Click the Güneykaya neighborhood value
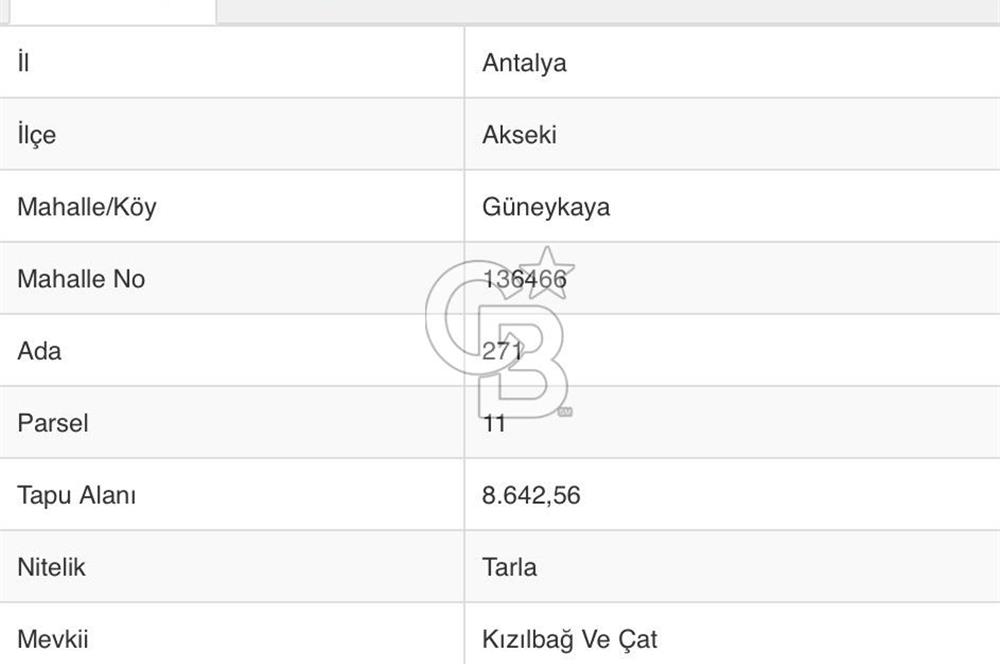 tap(546, 207)
